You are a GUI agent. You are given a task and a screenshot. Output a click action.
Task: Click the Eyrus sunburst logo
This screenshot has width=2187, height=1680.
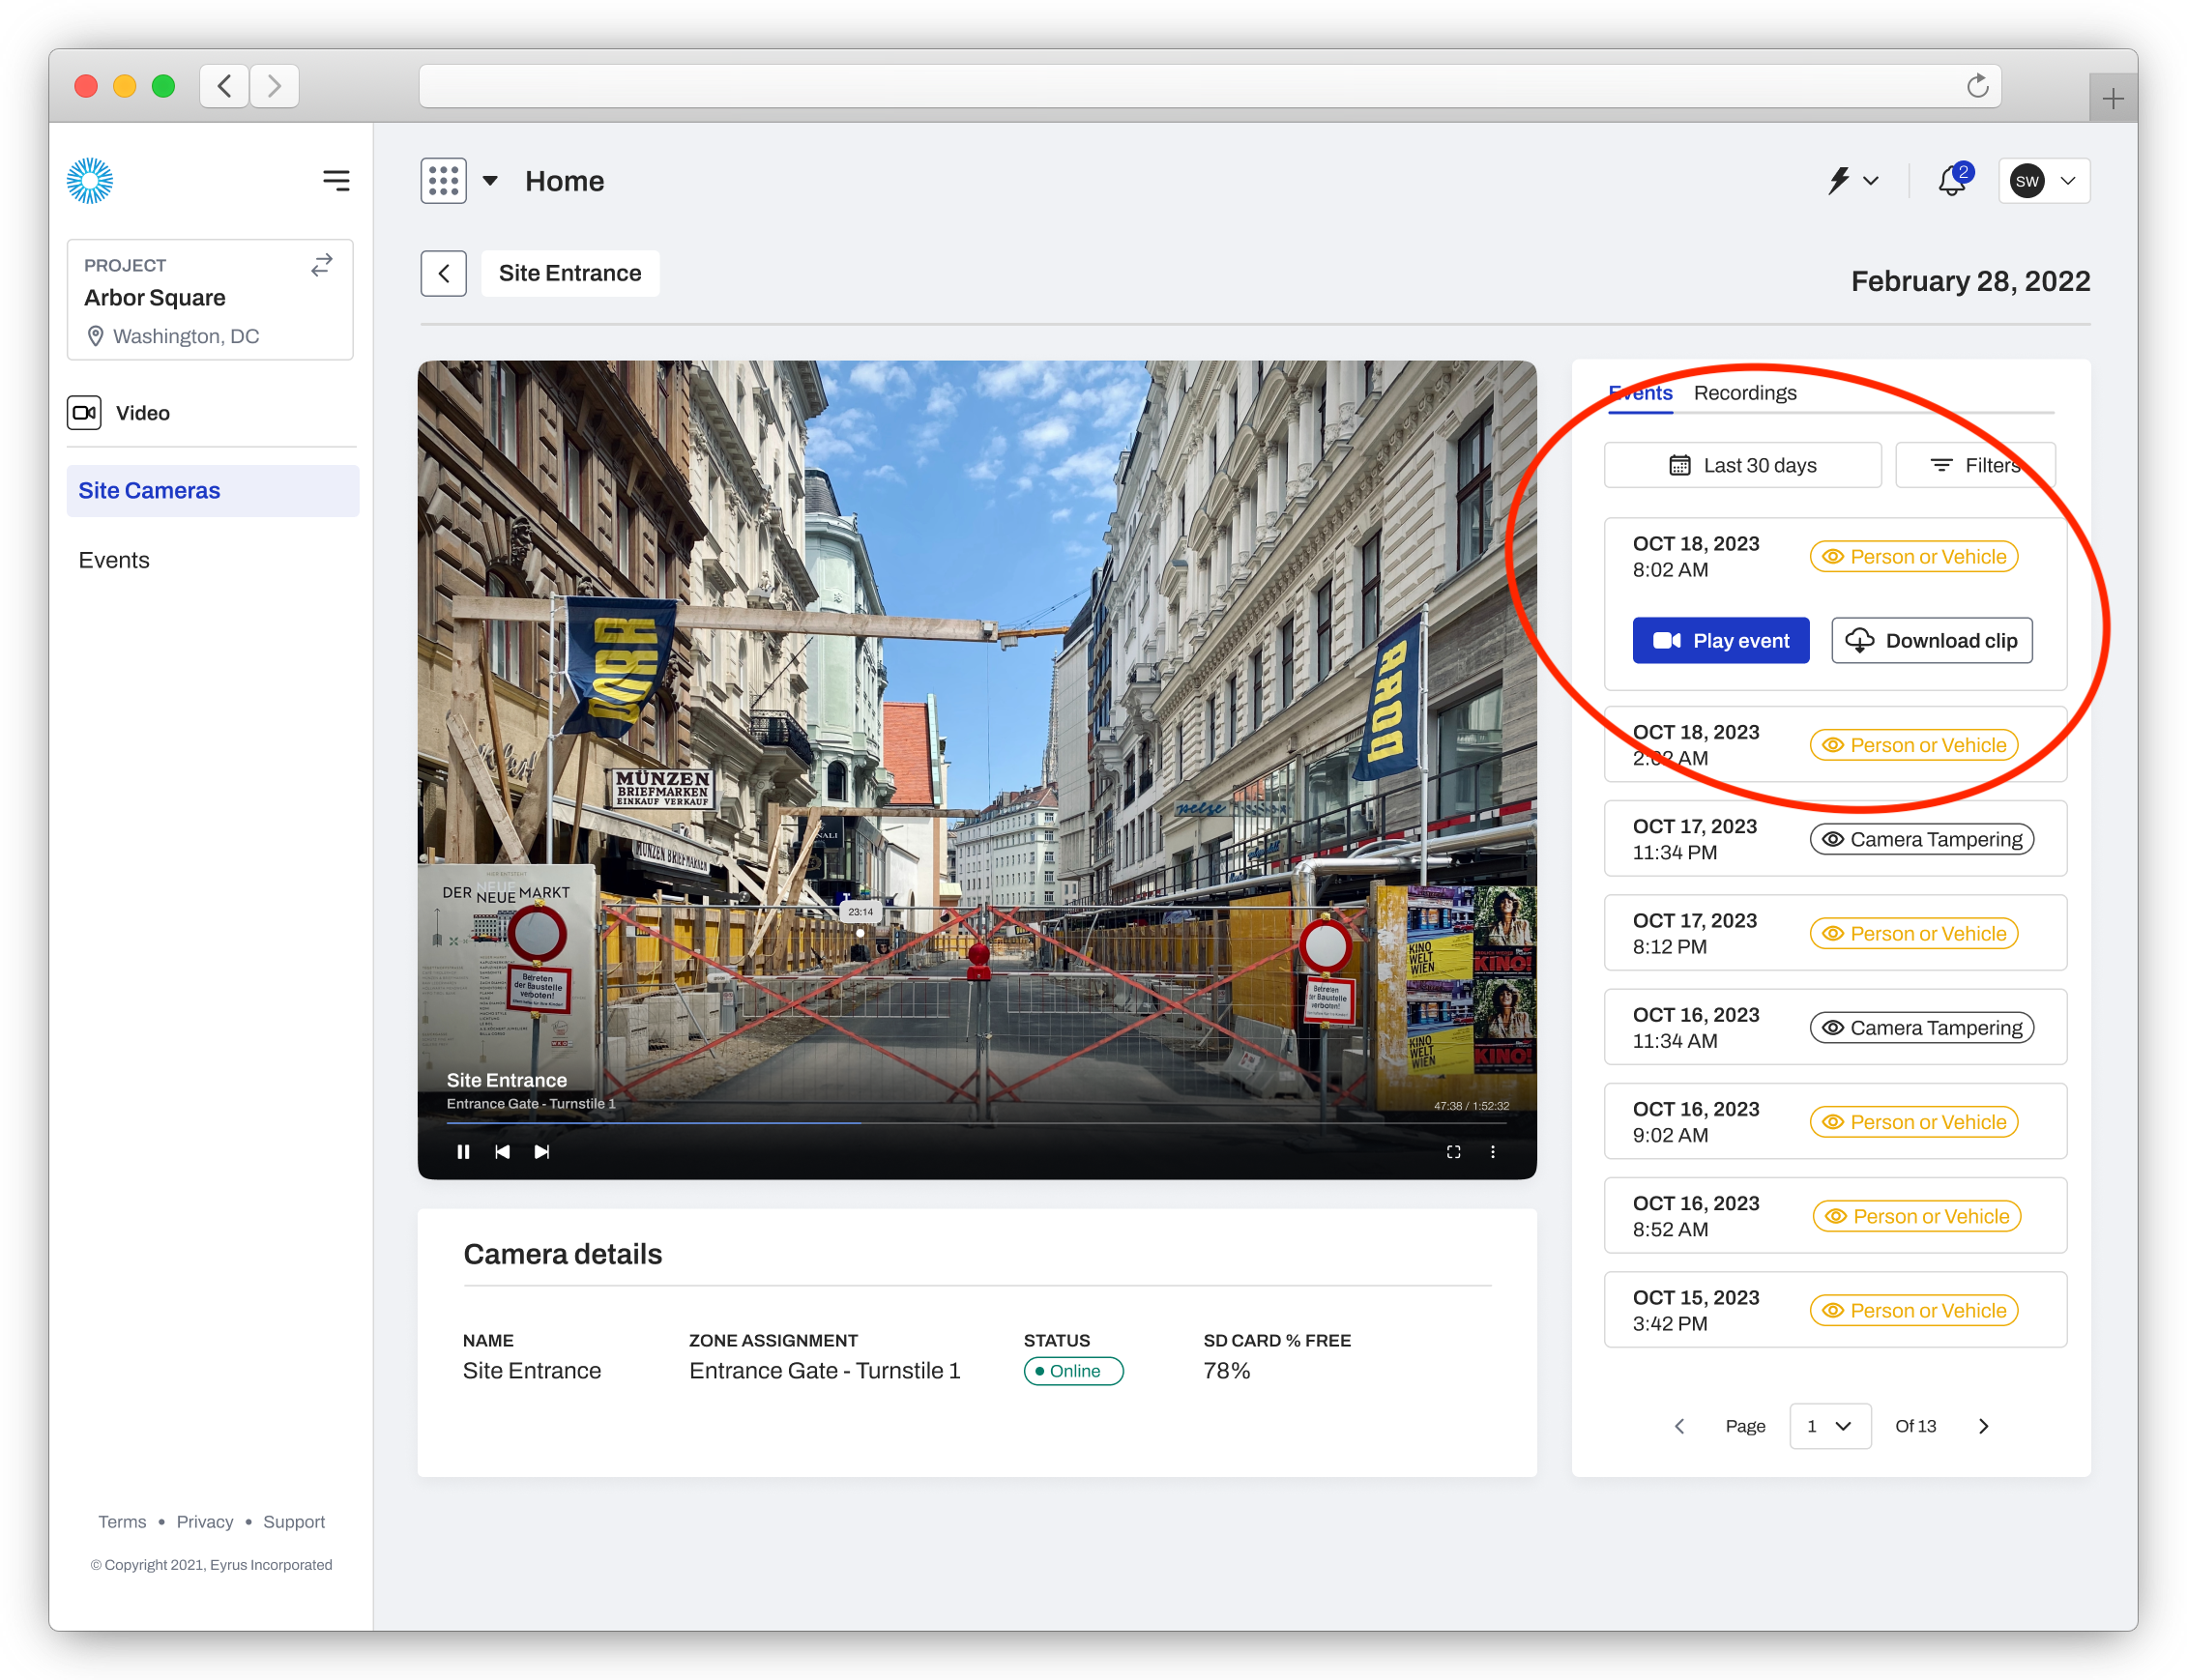coord(90,181)
